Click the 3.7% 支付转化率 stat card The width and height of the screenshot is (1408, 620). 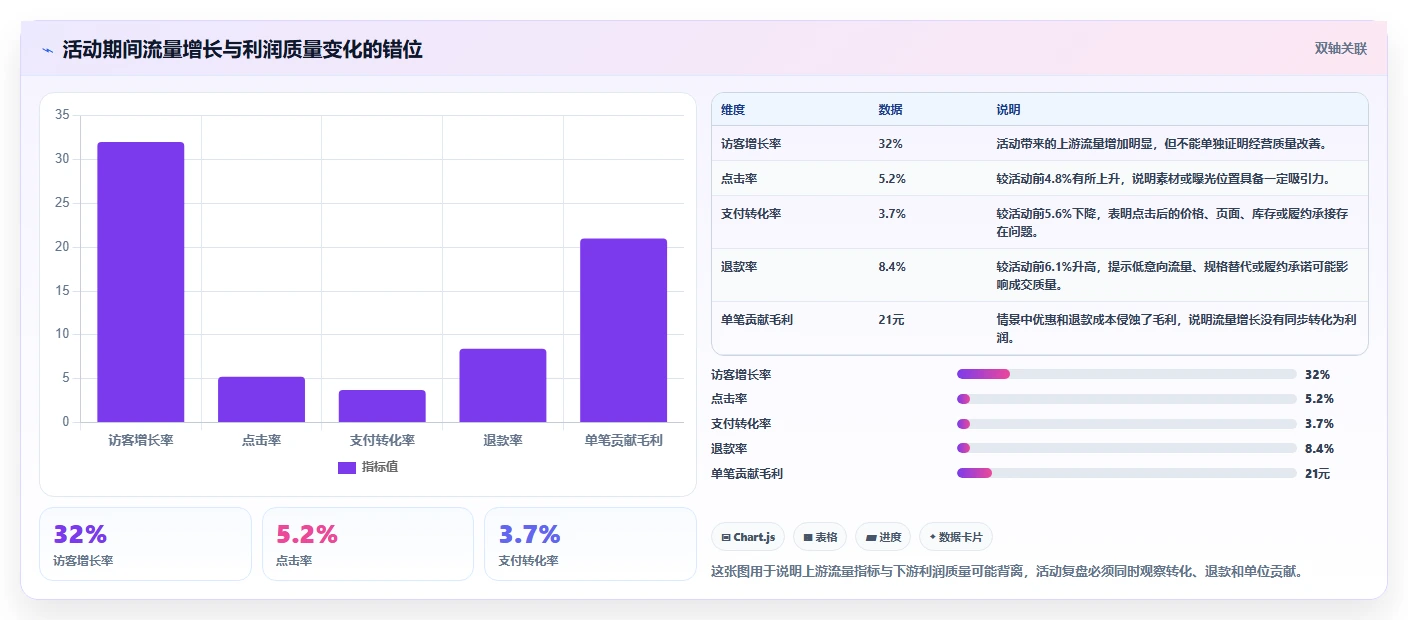[590, 544]
